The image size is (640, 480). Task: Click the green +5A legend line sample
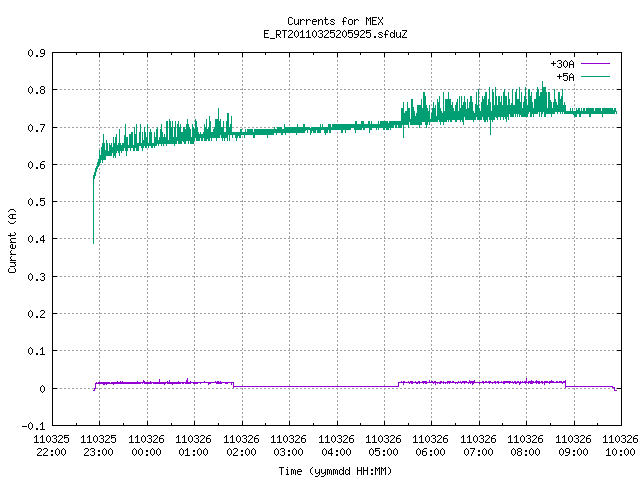pos(596,76)
